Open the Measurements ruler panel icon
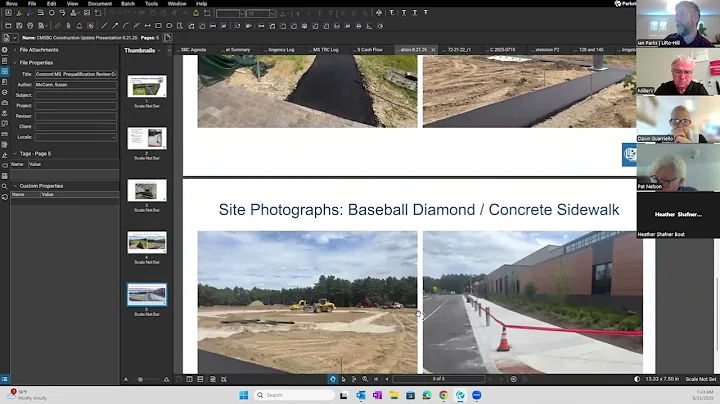 [5, 134]
